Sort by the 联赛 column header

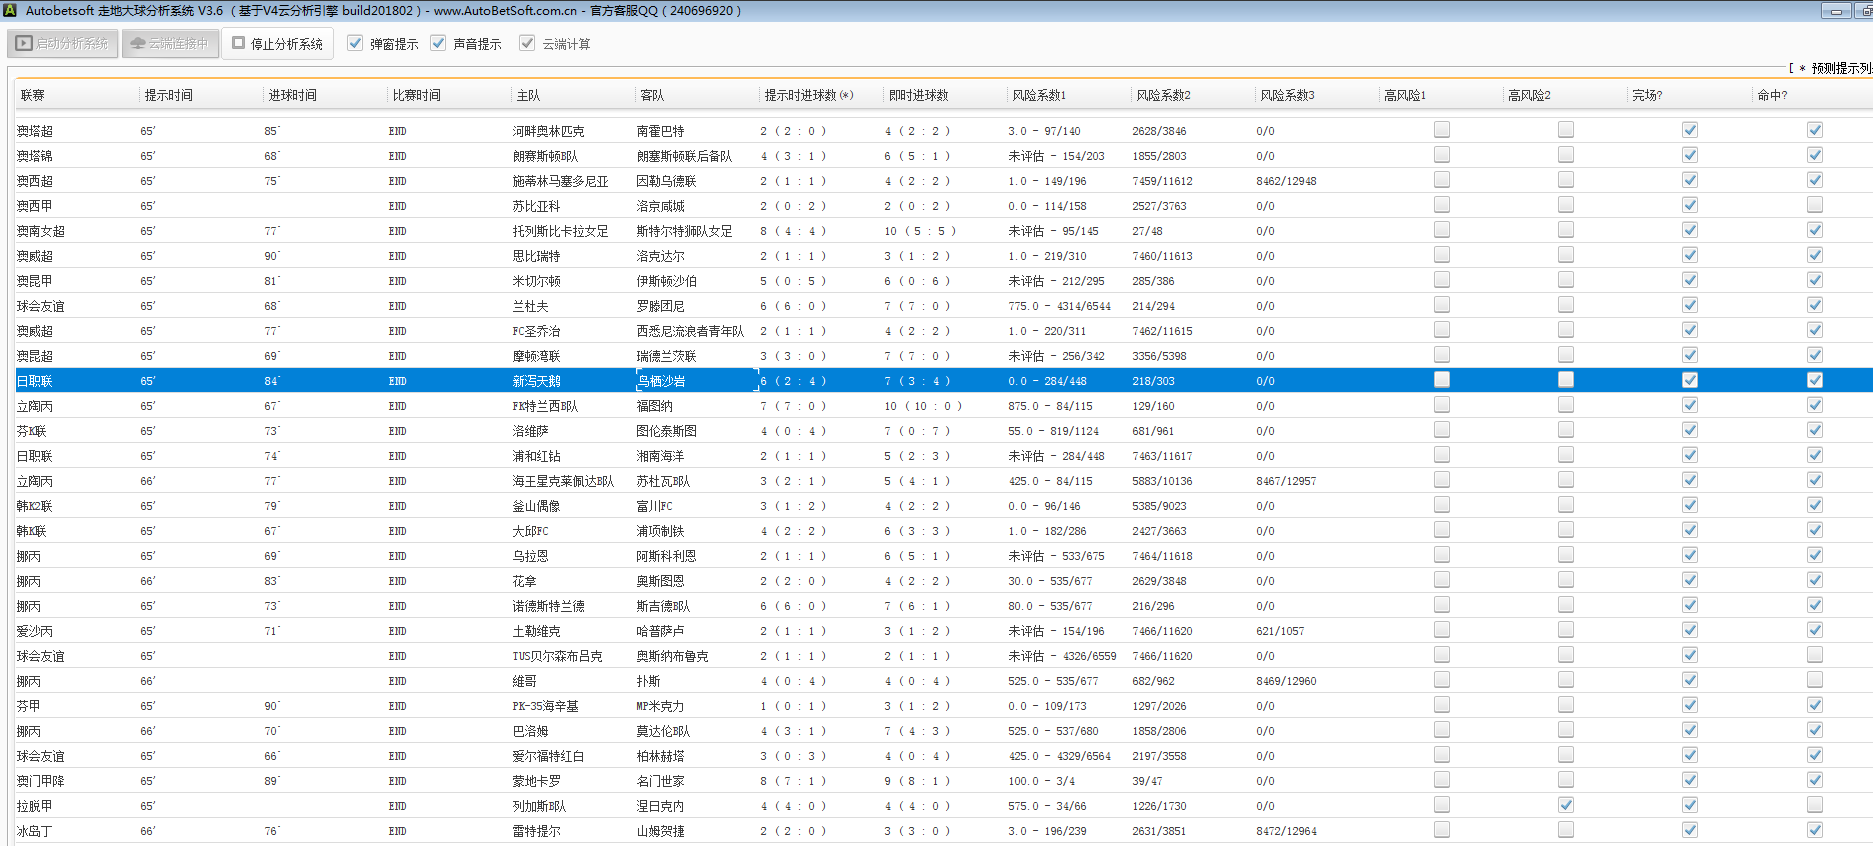tap(33, 95)
